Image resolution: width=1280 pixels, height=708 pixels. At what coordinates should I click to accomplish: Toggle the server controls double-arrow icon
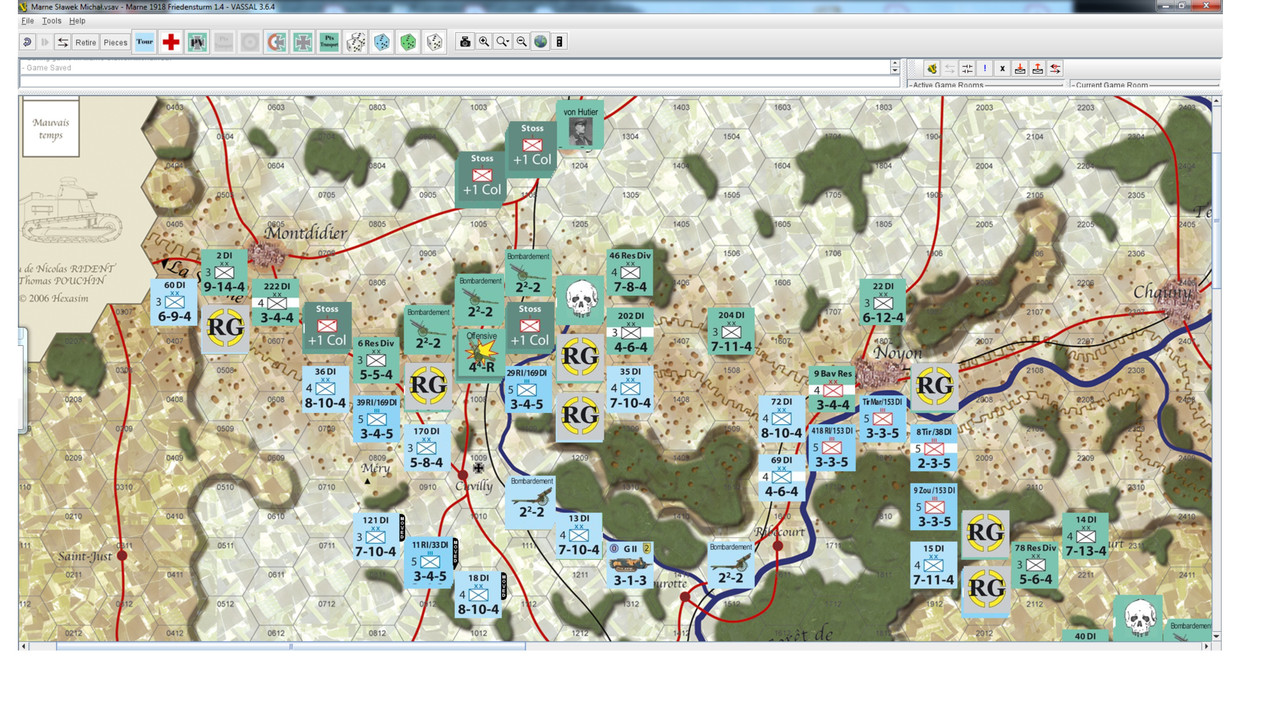point(63,42)
